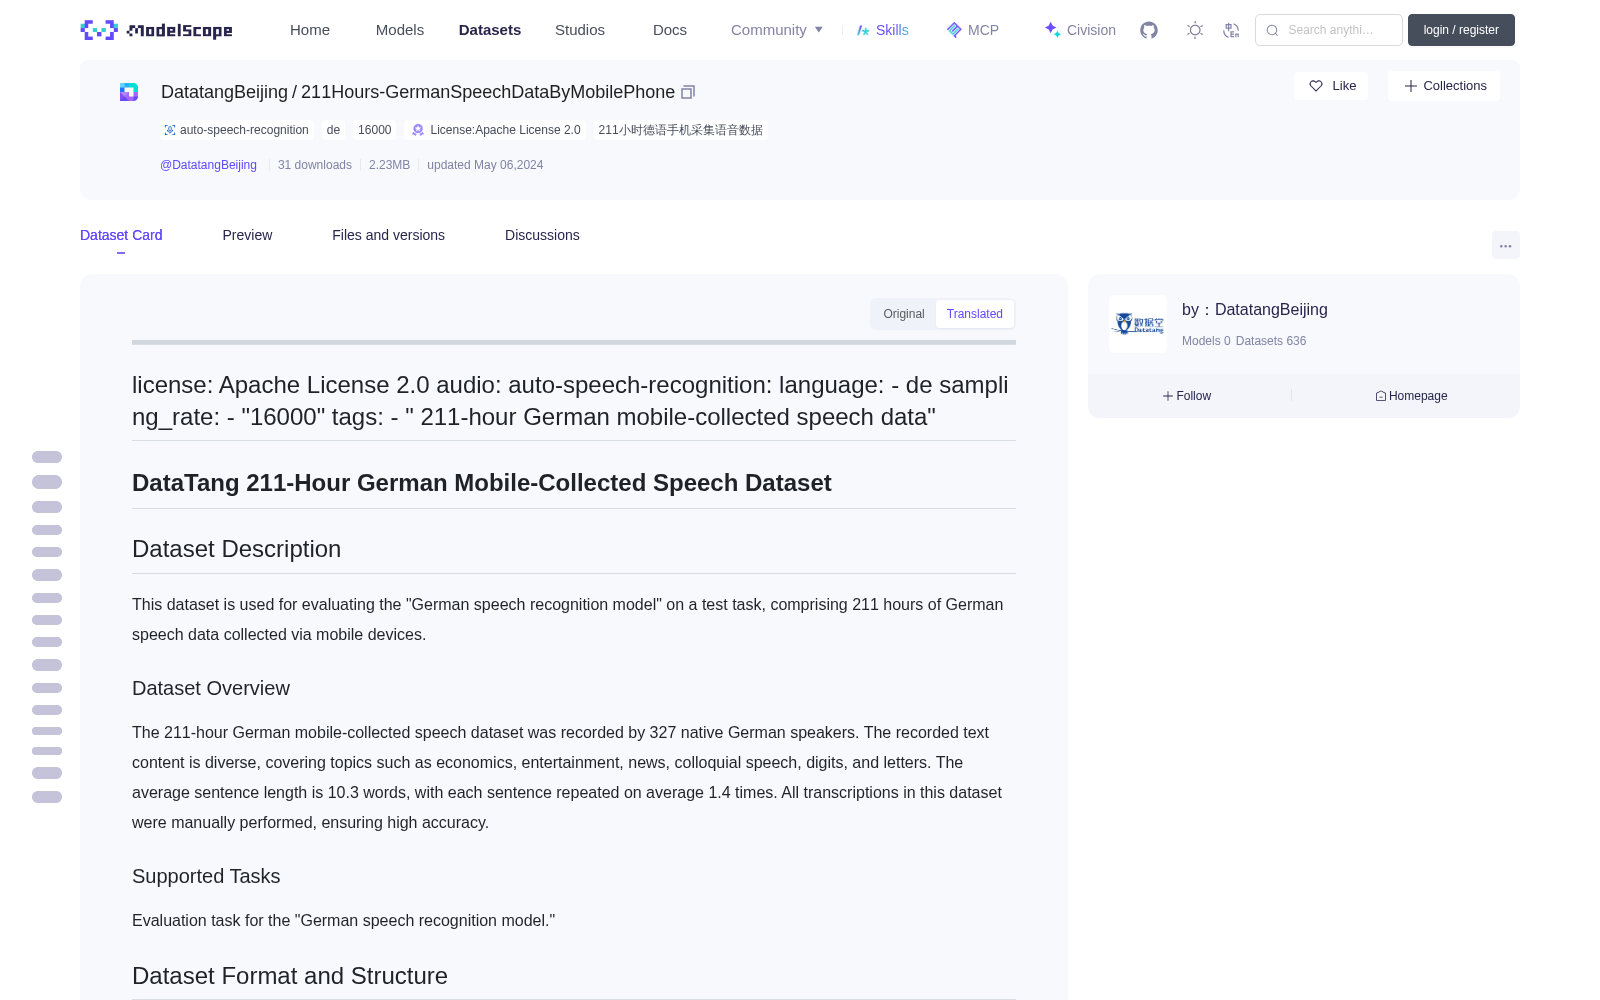The height and width of the screenshot is (1000, 1600).
Task: Click the first outline navigation marker
Action: click(47, 457)
